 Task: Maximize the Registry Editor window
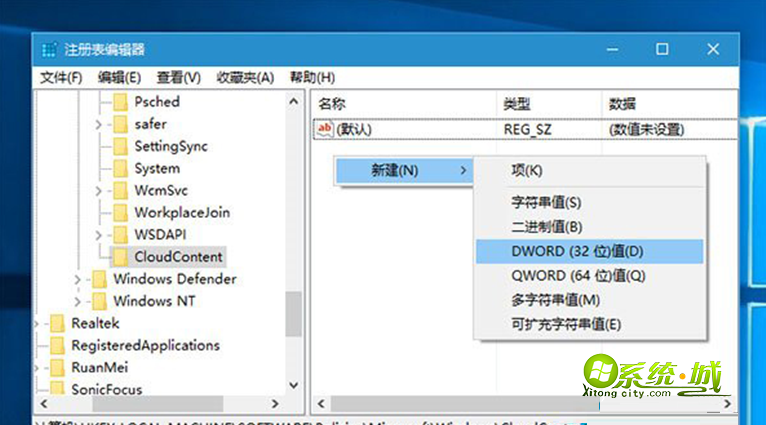[662, 49]
